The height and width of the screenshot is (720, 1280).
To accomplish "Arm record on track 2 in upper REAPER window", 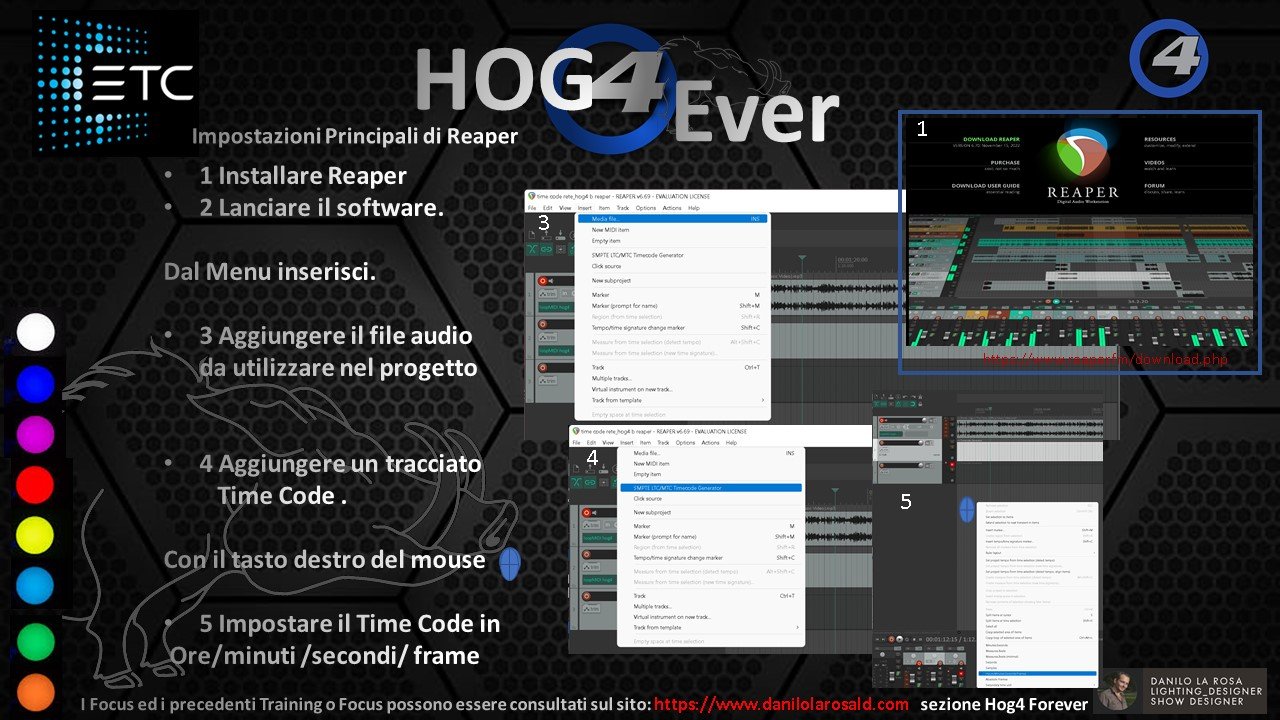I will 542,324.
